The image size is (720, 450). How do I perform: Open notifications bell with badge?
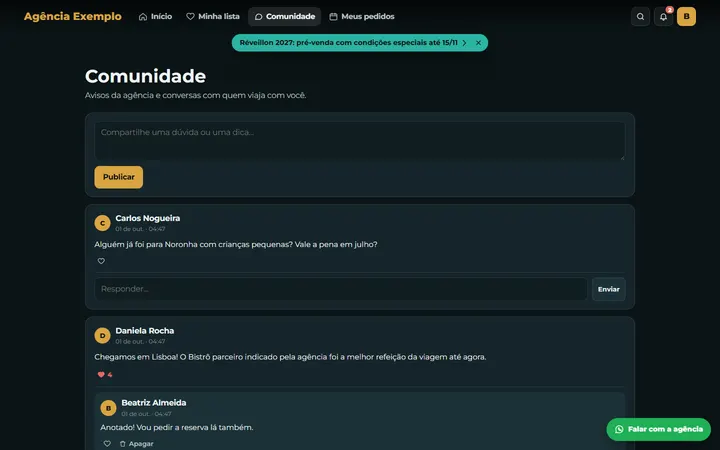(x=664, y=17)
